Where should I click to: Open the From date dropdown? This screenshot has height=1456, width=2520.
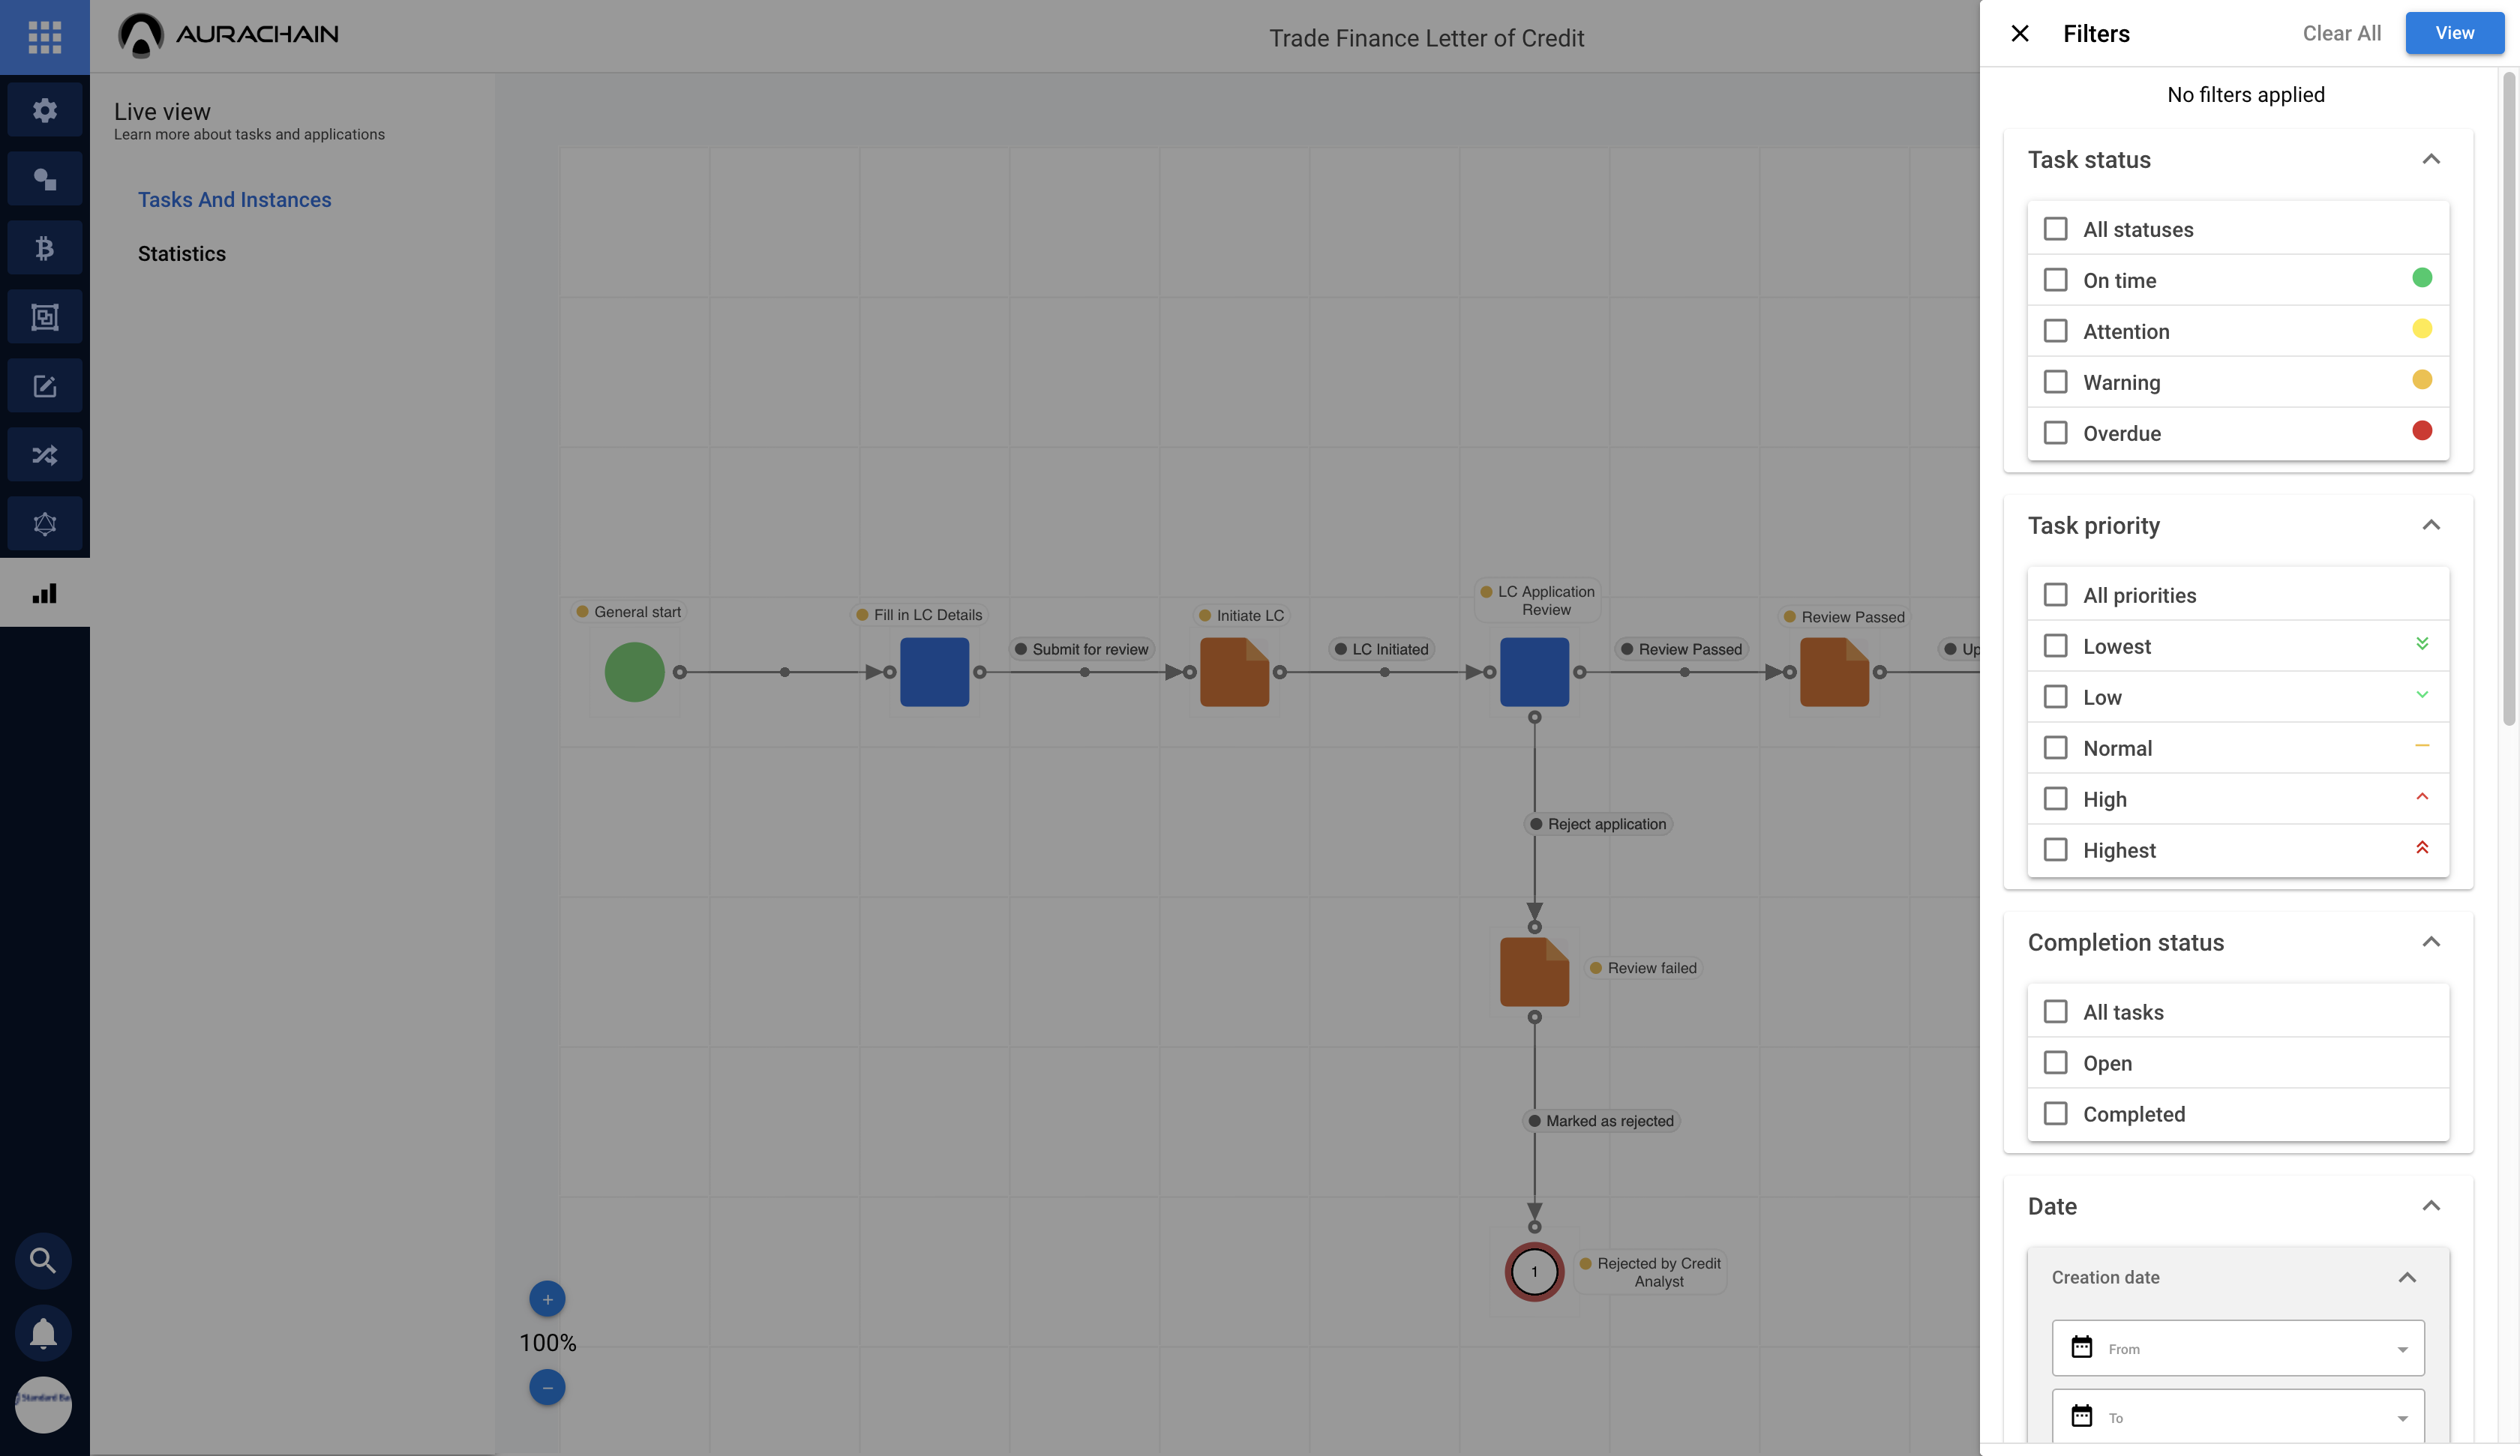(2238, 1348)
